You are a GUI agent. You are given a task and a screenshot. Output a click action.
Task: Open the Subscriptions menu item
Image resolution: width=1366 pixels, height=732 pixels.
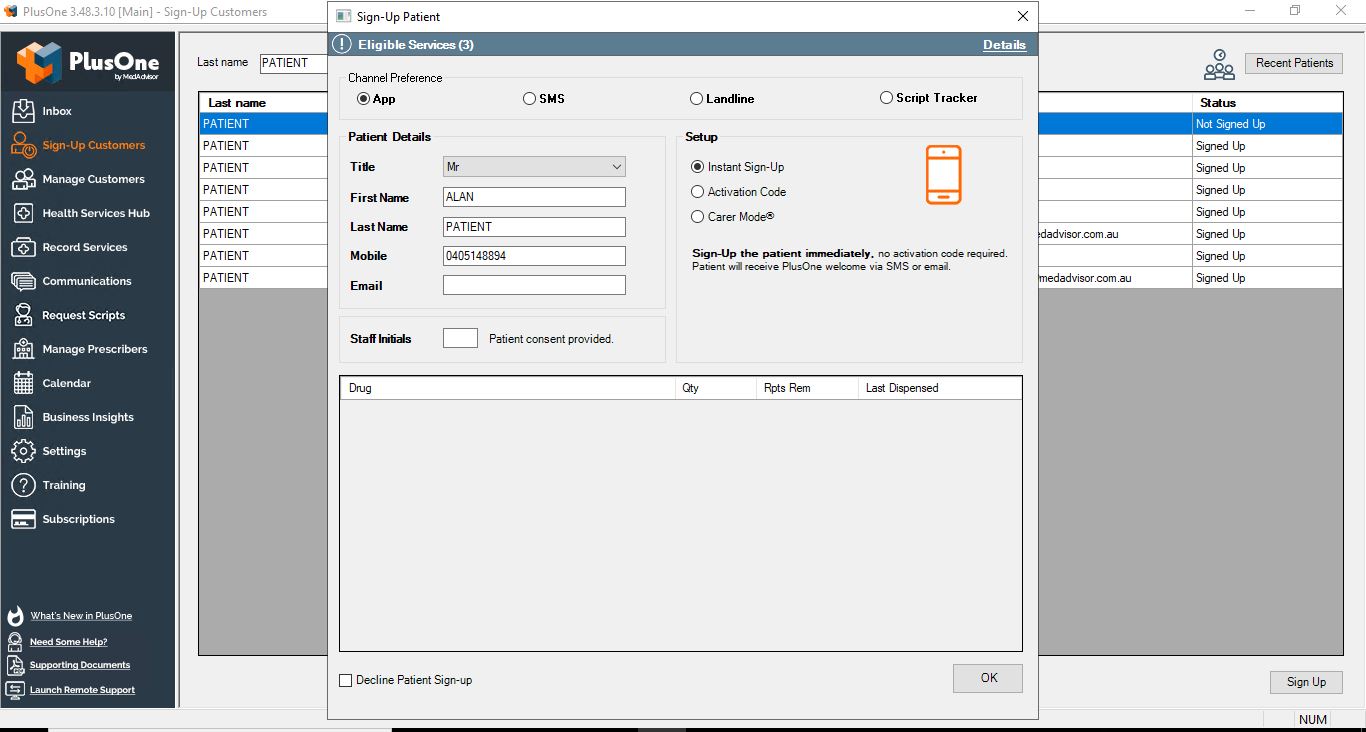[x=79, y=519]
